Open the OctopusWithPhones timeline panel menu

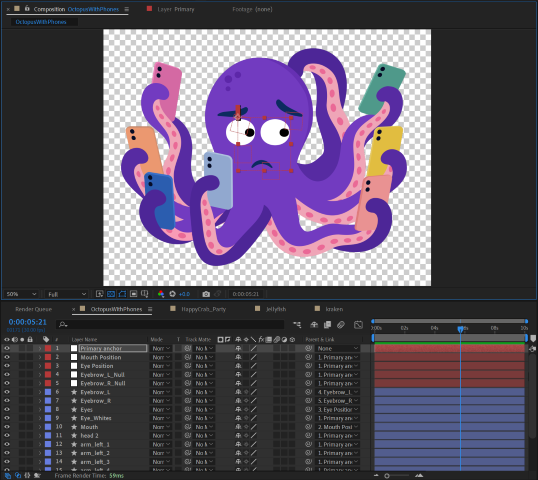point(150,309)
